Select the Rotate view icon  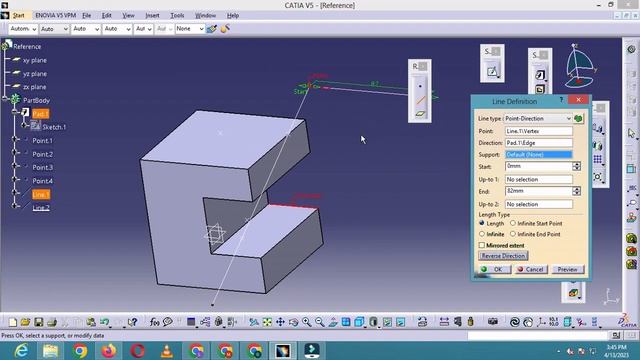pyautogui.click(x=293, y=322)
